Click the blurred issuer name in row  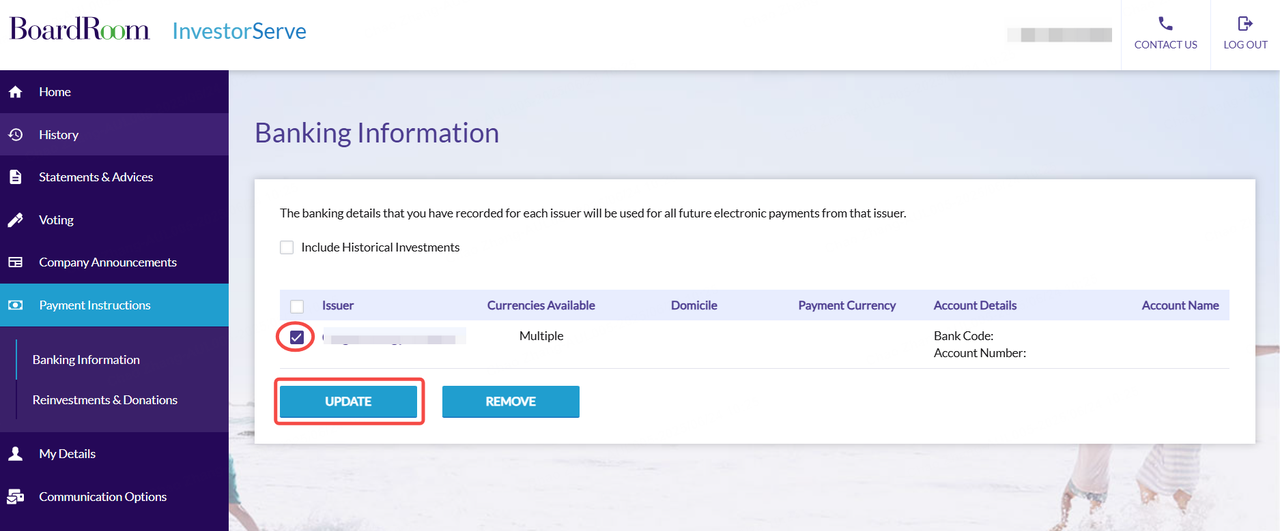(394, 337)
